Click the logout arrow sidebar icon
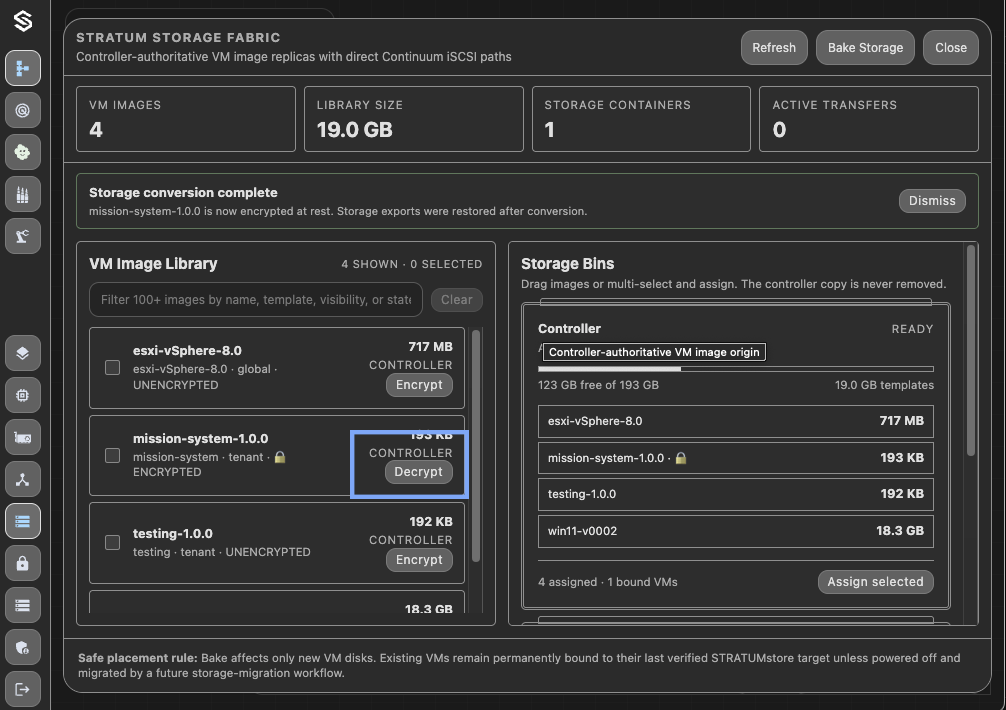1006x710 pixels. click(23, 689)
